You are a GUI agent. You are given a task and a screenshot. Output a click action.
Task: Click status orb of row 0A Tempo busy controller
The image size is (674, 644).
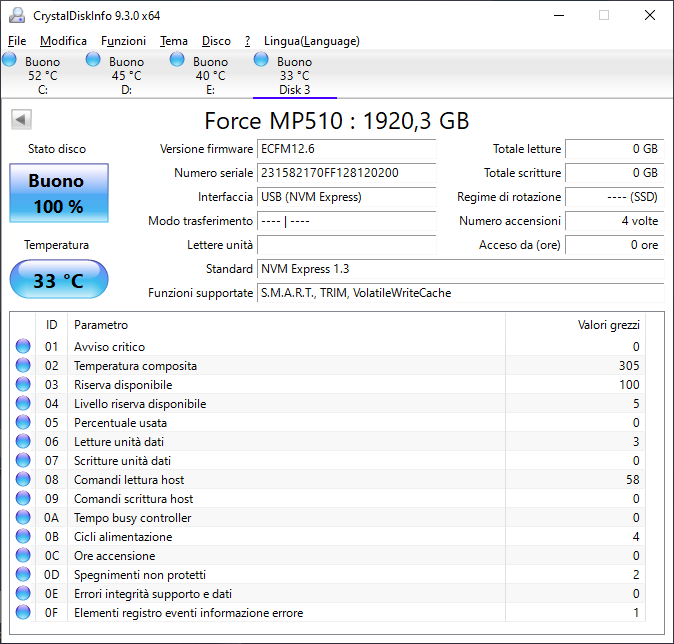(x=23, y=518)
